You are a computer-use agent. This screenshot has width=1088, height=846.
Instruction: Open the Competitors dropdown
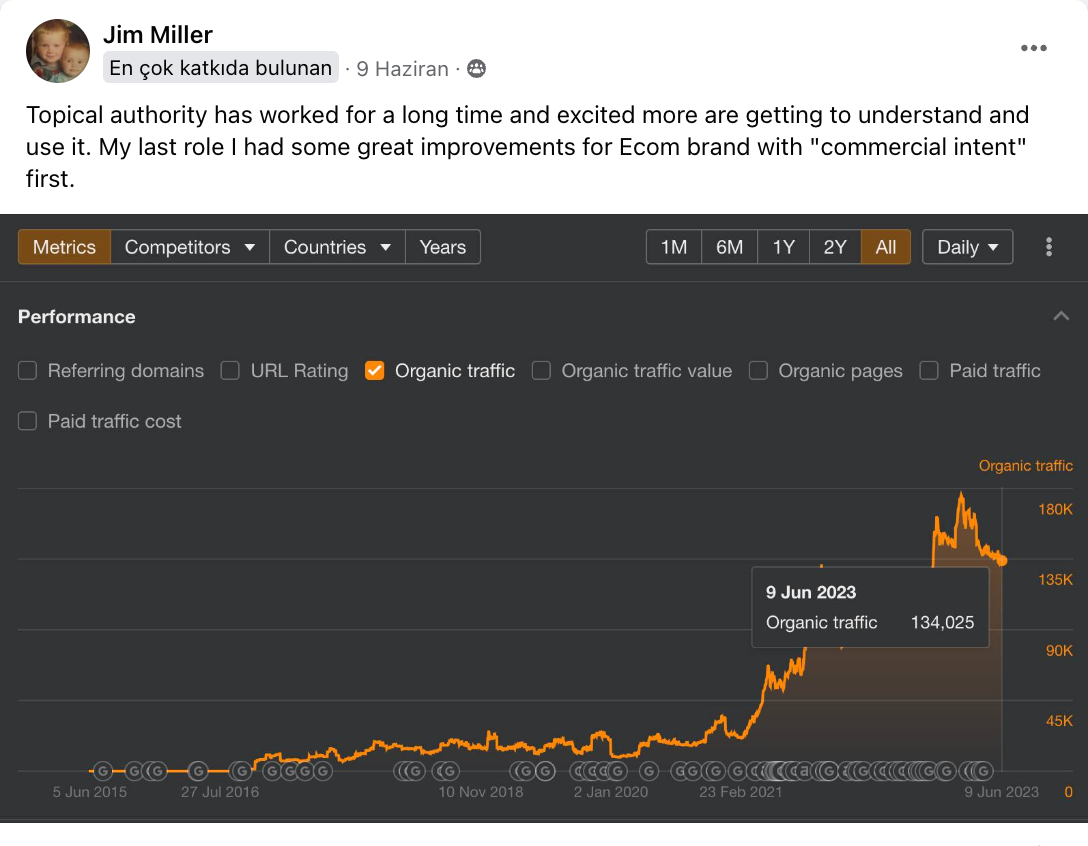coord(190,247)
